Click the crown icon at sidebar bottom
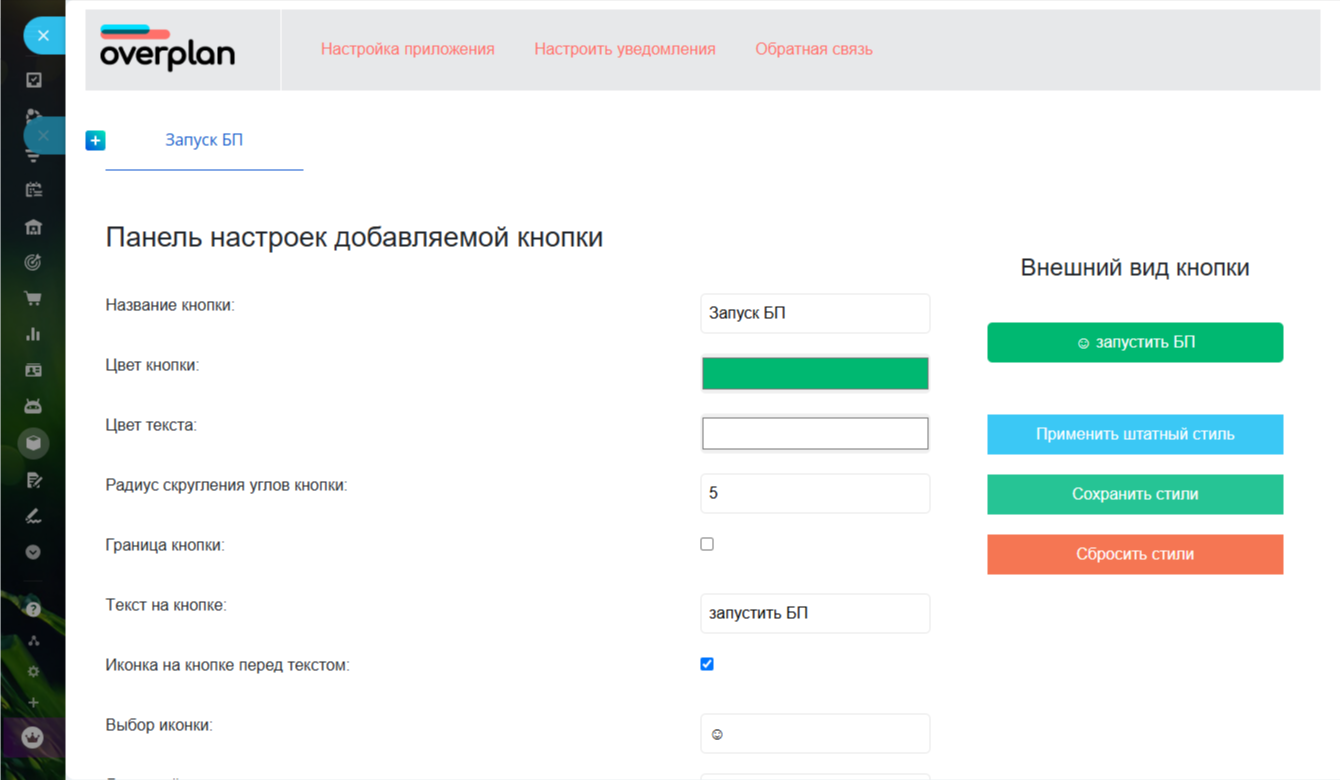1340x780 pixels. pyautogui.click(x=33, y=737)
